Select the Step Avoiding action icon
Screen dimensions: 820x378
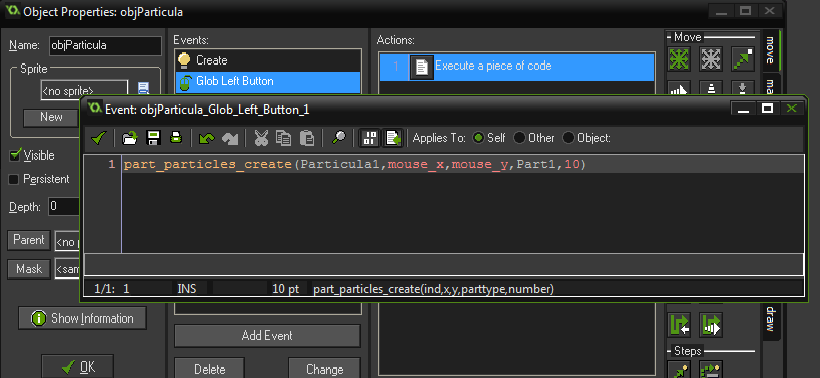click(x=711, y=370)
